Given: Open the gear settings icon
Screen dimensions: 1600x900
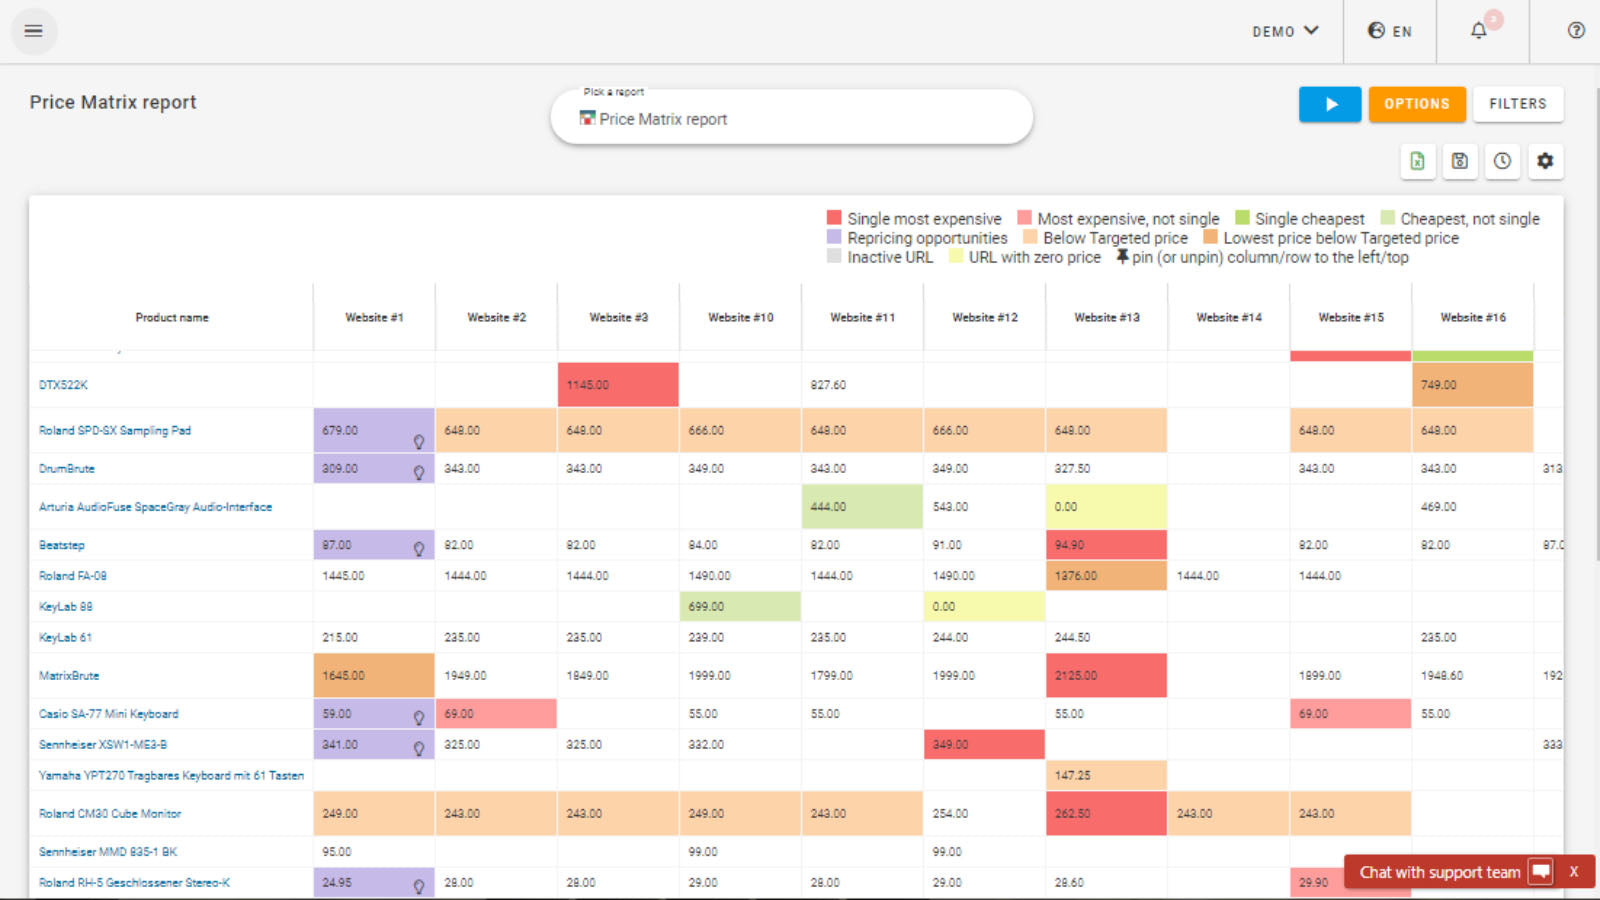Looking at the screenshot, I should coord(1545,161).
